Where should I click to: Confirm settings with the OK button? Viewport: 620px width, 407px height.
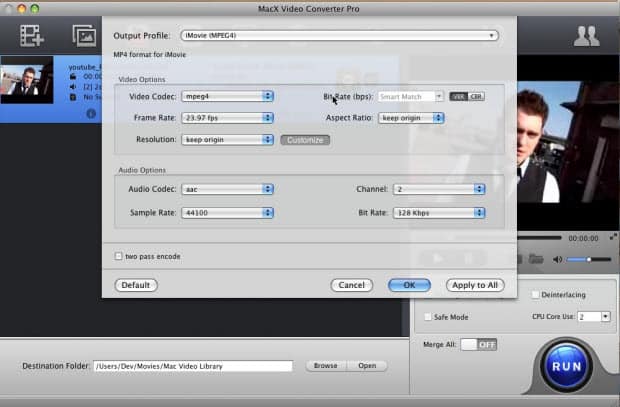coord(409,285)
